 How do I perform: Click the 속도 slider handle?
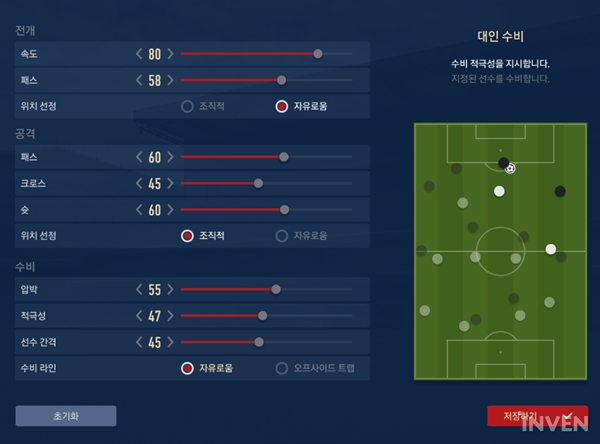pos(318,54)
